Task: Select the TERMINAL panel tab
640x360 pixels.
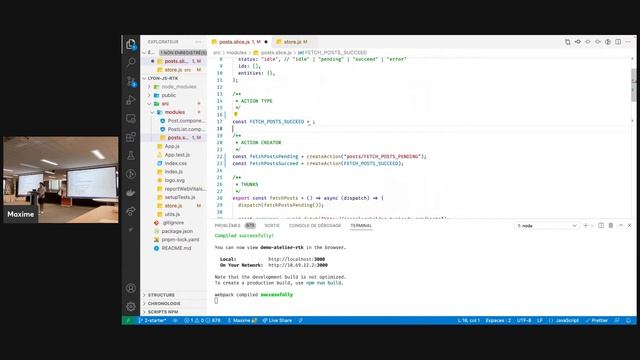Action: click(x=361, y=225)
